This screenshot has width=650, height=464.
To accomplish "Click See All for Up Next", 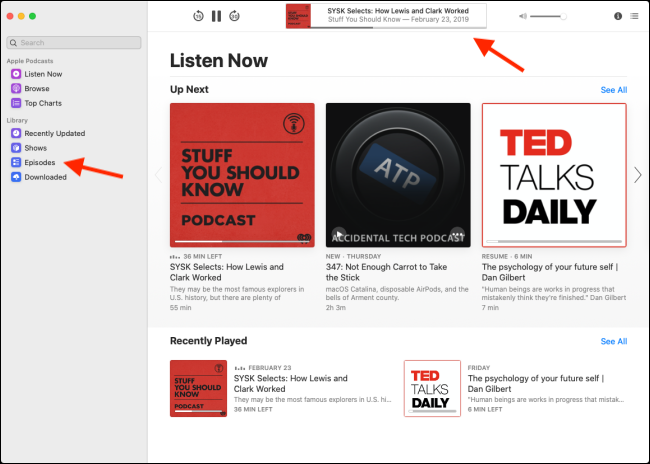I will pos(614,90).
